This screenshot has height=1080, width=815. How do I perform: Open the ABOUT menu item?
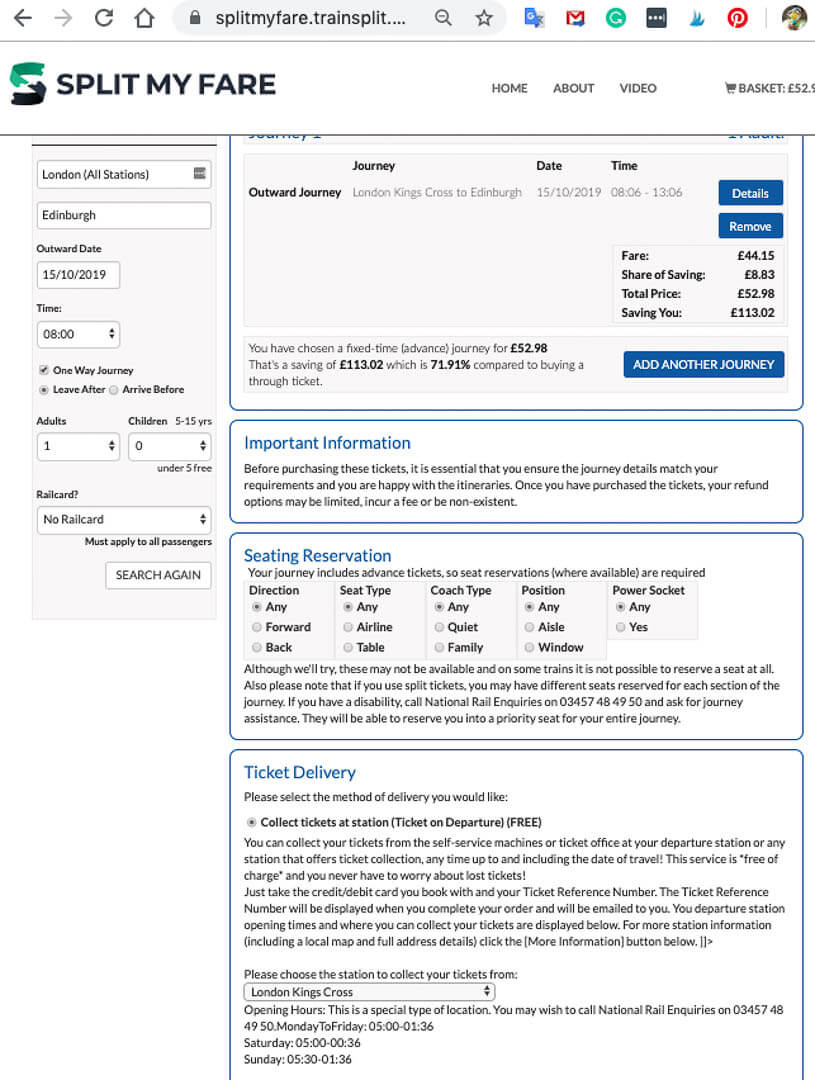tap(573, 88)
